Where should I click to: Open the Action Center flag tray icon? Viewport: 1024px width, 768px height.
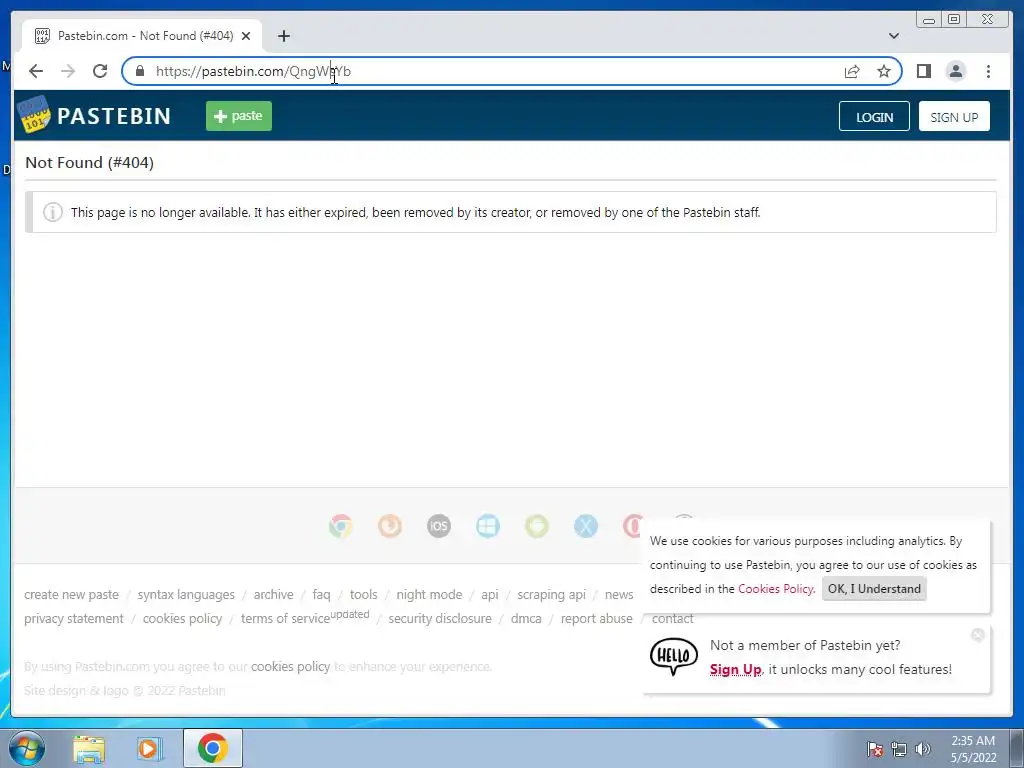click(x=874, y=748)
